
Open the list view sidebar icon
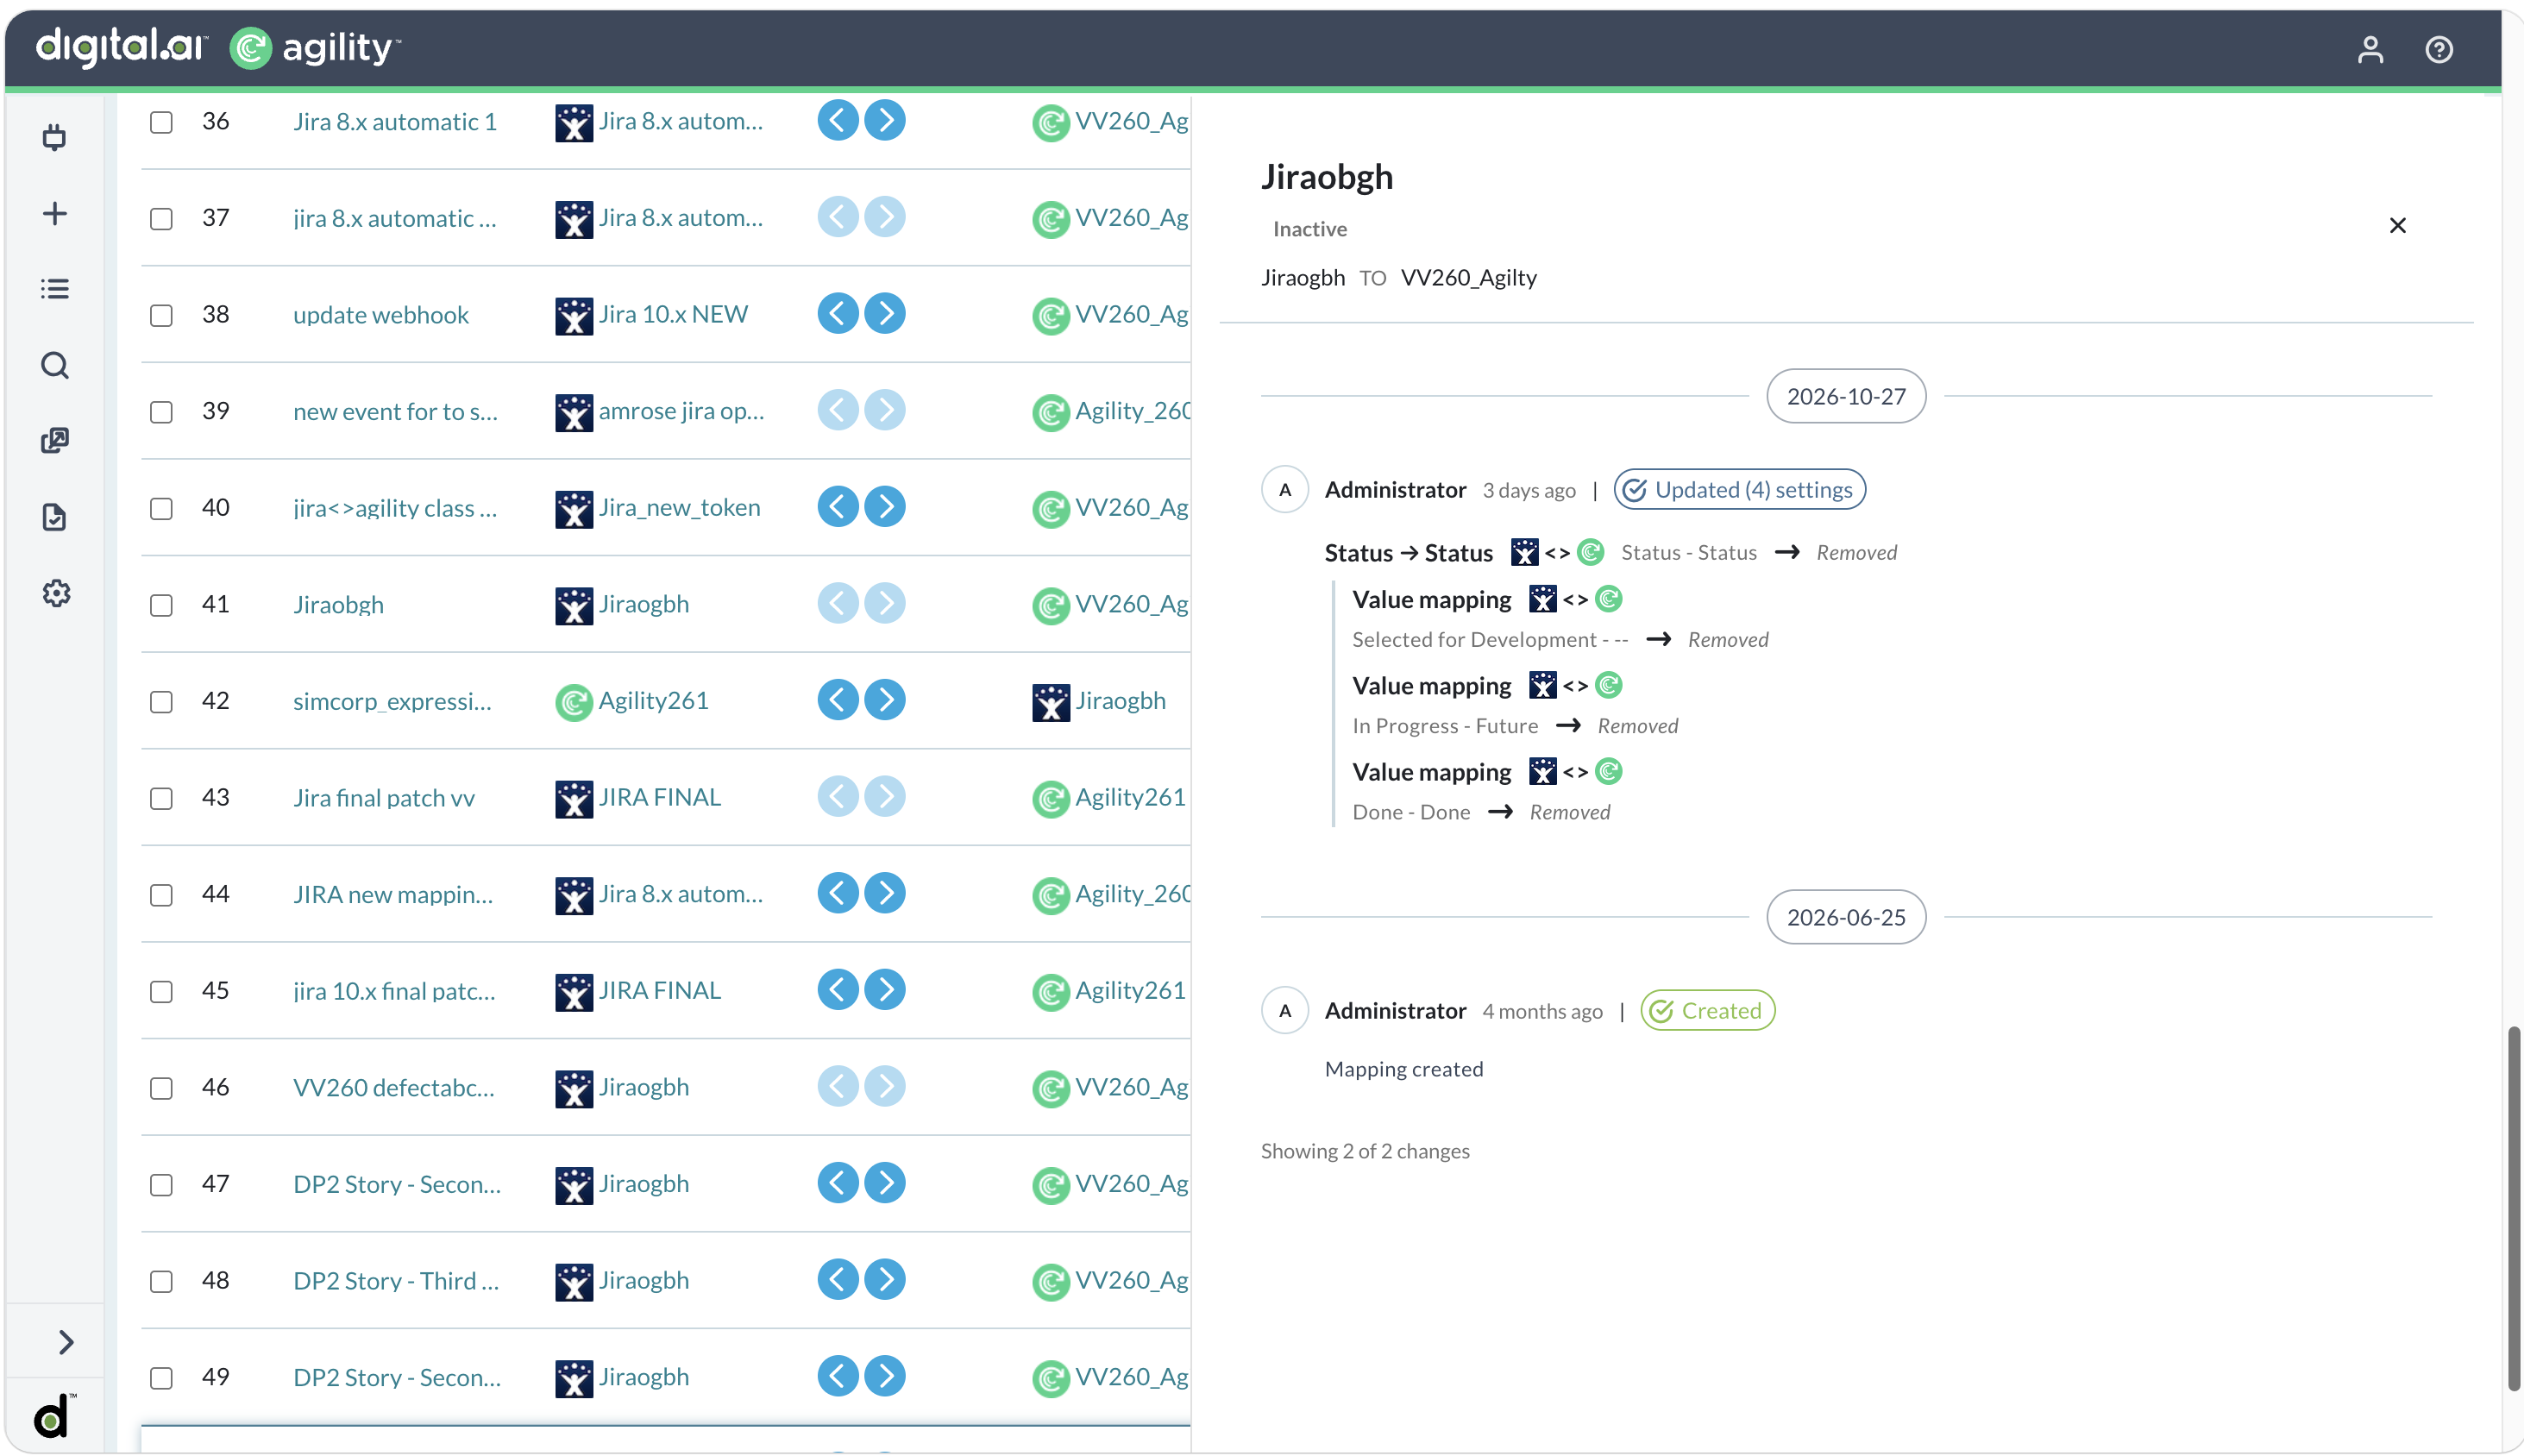(x=55, y=289)
